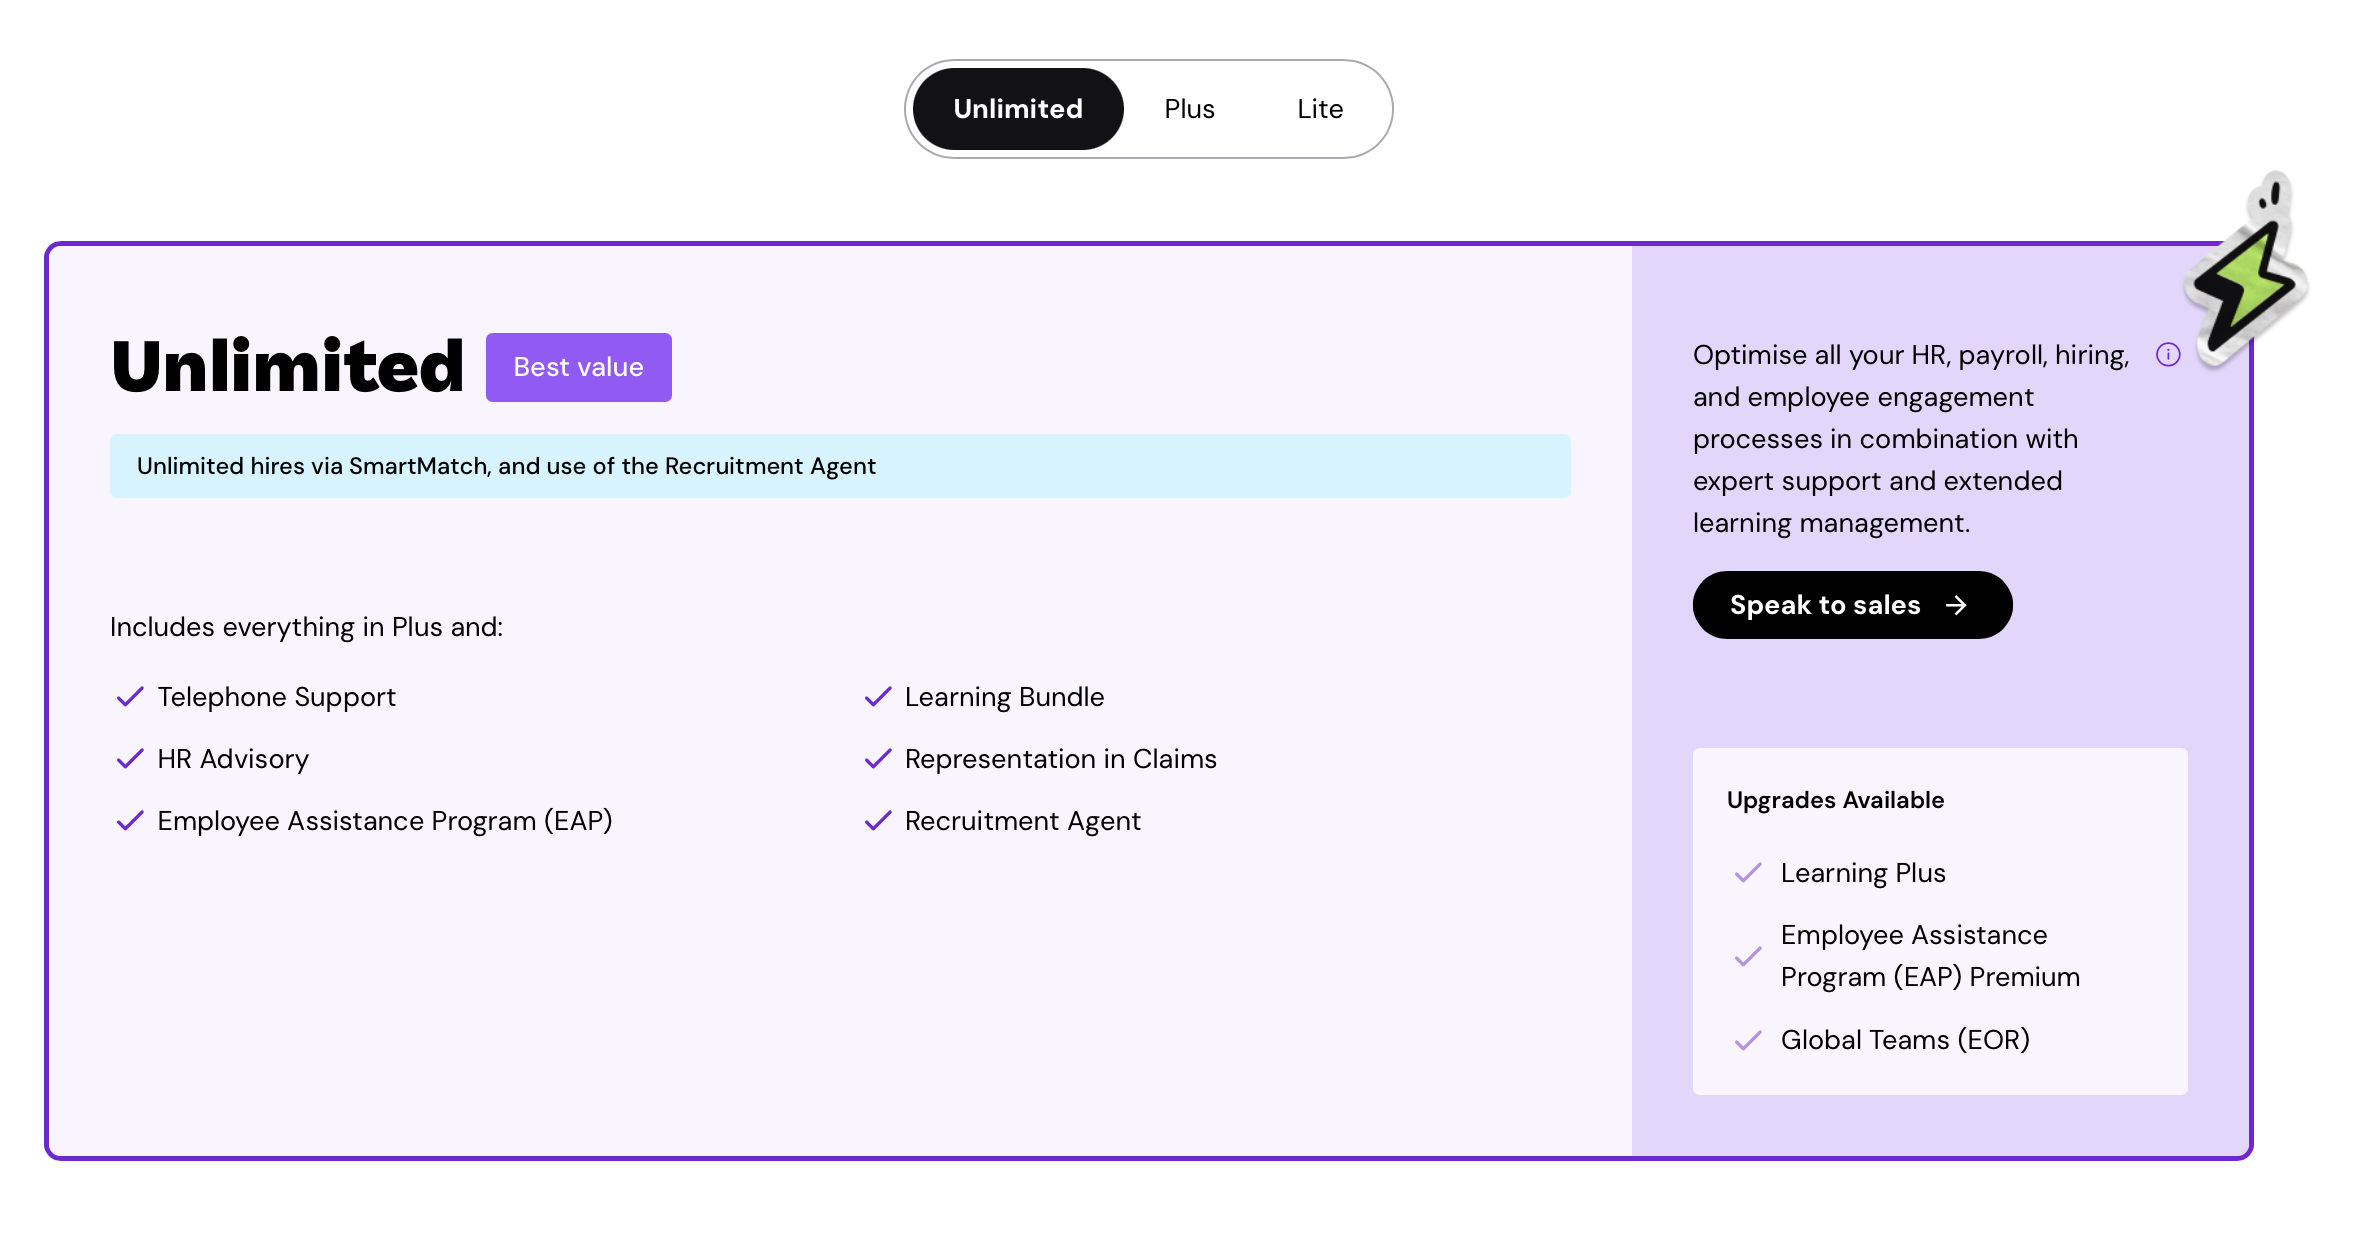This screenshot has height=1254, width=2370.
Task: Switch to the Plus plan tab
Action: (1189, 109)
